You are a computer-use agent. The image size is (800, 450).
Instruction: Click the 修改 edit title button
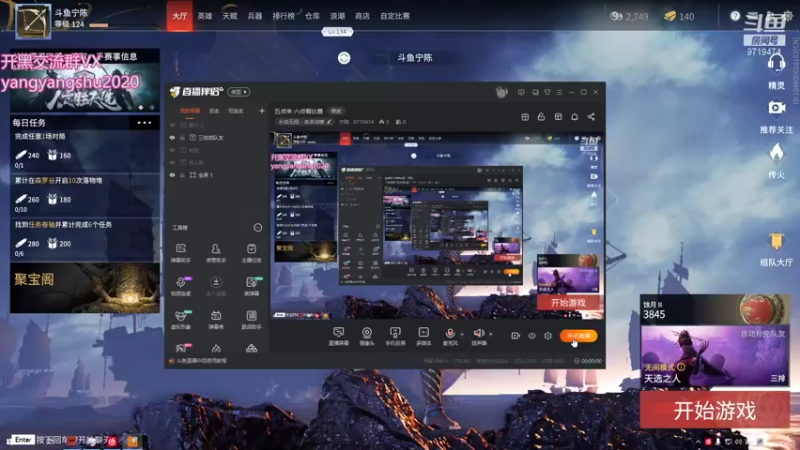336,111
